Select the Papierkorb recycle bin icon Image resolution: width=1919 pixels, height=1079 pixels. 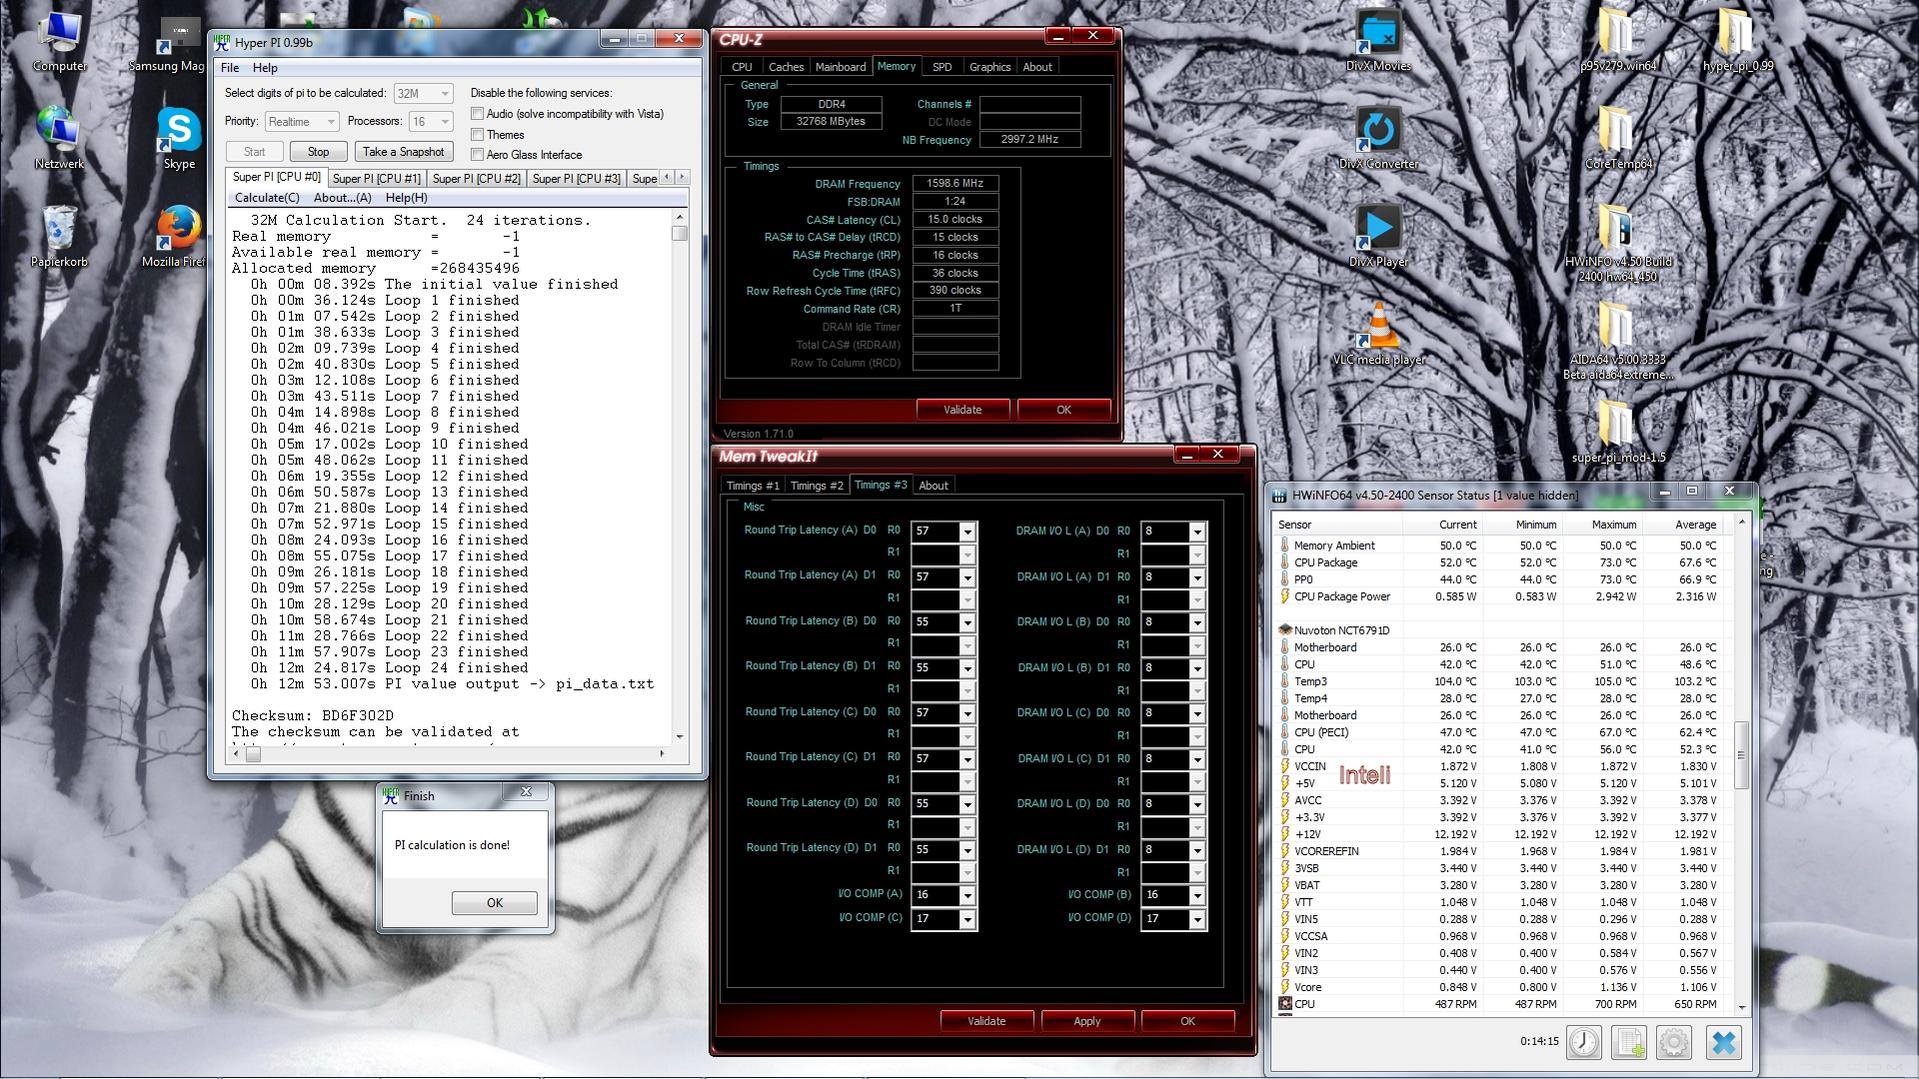59,236
